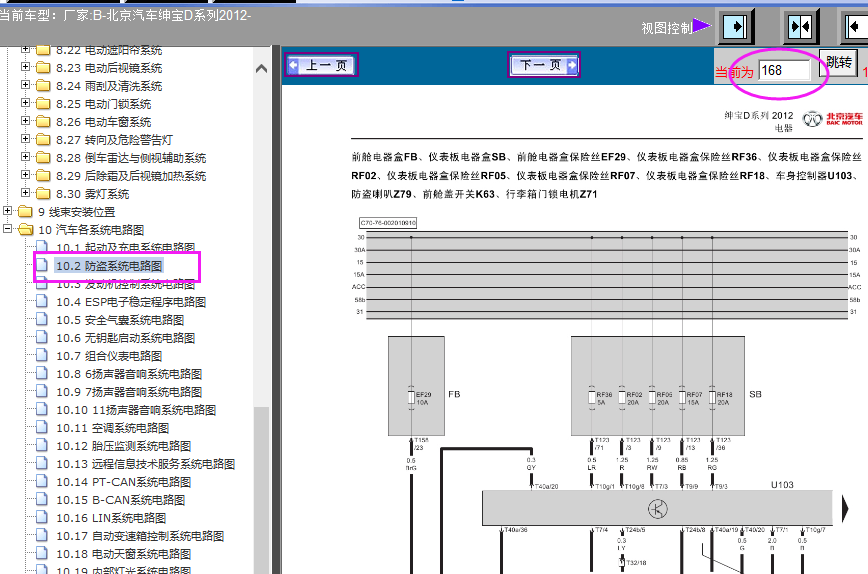This screenshot has width=868, height=574.
Task: Click the black arrow right of U103 block
Action: tap(845, 508)
